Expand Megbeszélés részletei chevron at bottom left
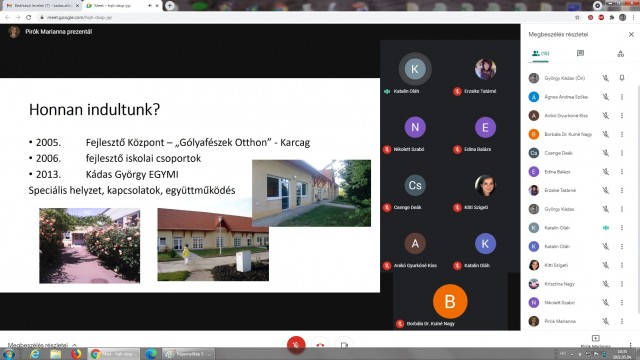This screenshot has height=360, width=640. pos(74,345)
